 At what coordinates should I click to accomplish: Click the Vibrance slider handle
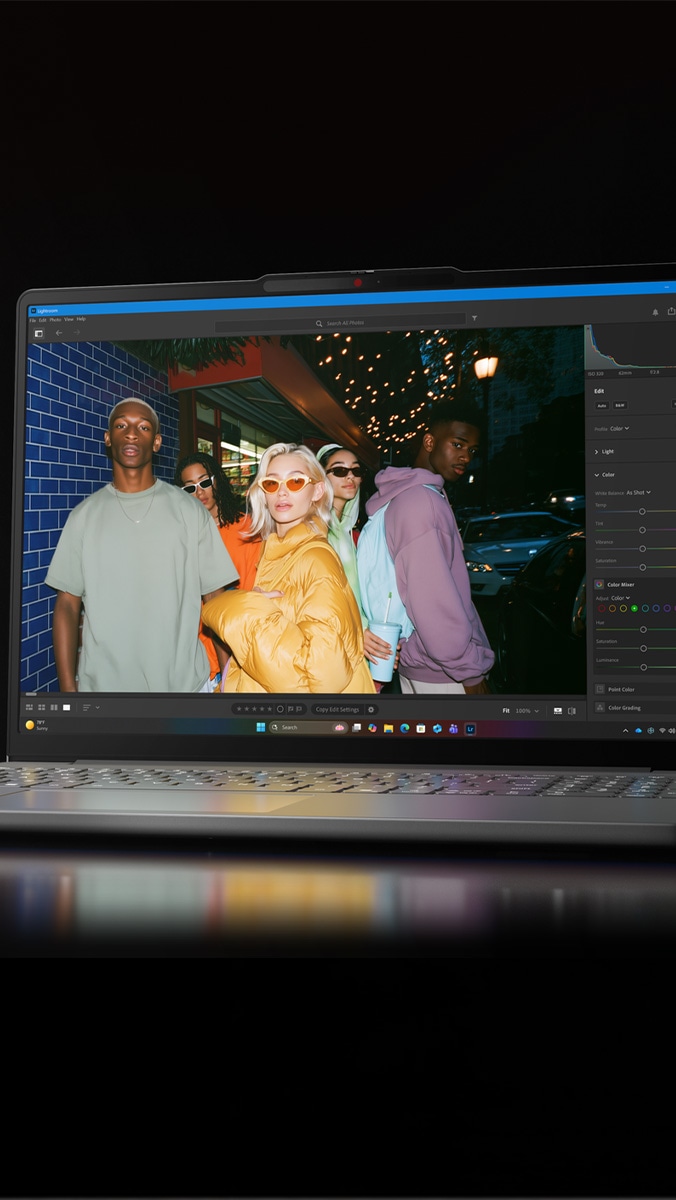pos(642,549)
